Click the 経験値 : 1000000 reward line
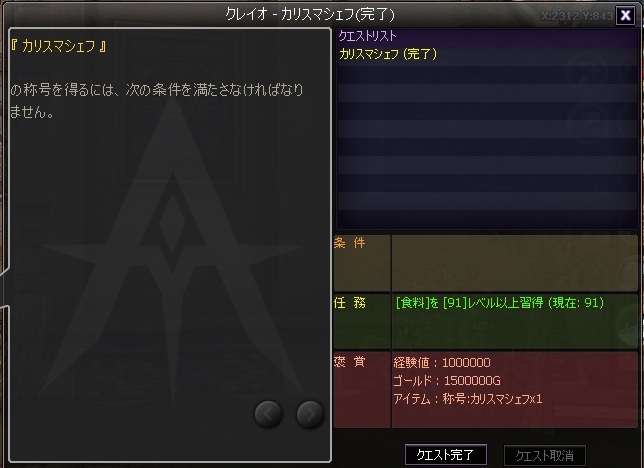644x468 pixels. [x=442, y=362]
